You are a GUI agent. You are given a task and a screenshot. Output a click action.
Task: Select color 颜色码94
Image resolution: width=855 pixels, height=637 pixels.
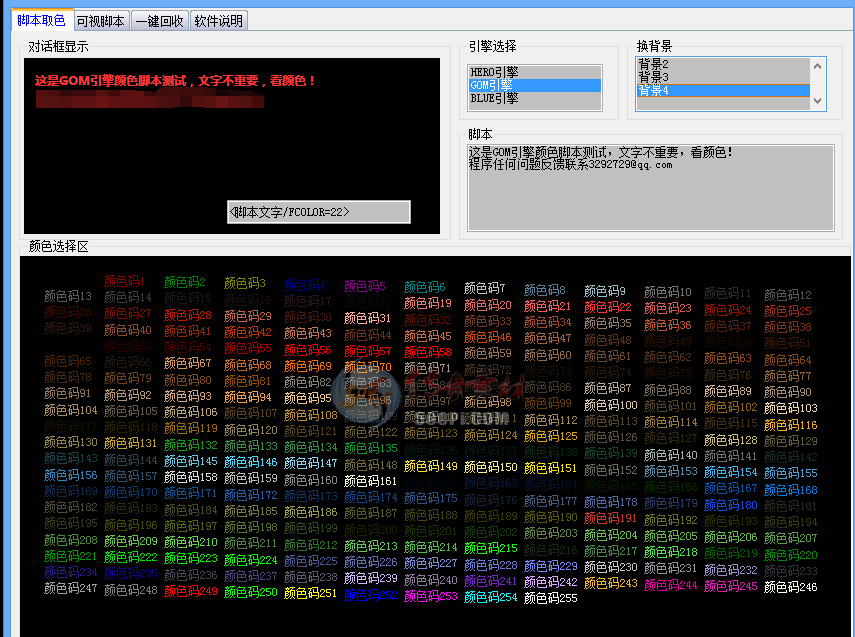[x=248, y=397]
